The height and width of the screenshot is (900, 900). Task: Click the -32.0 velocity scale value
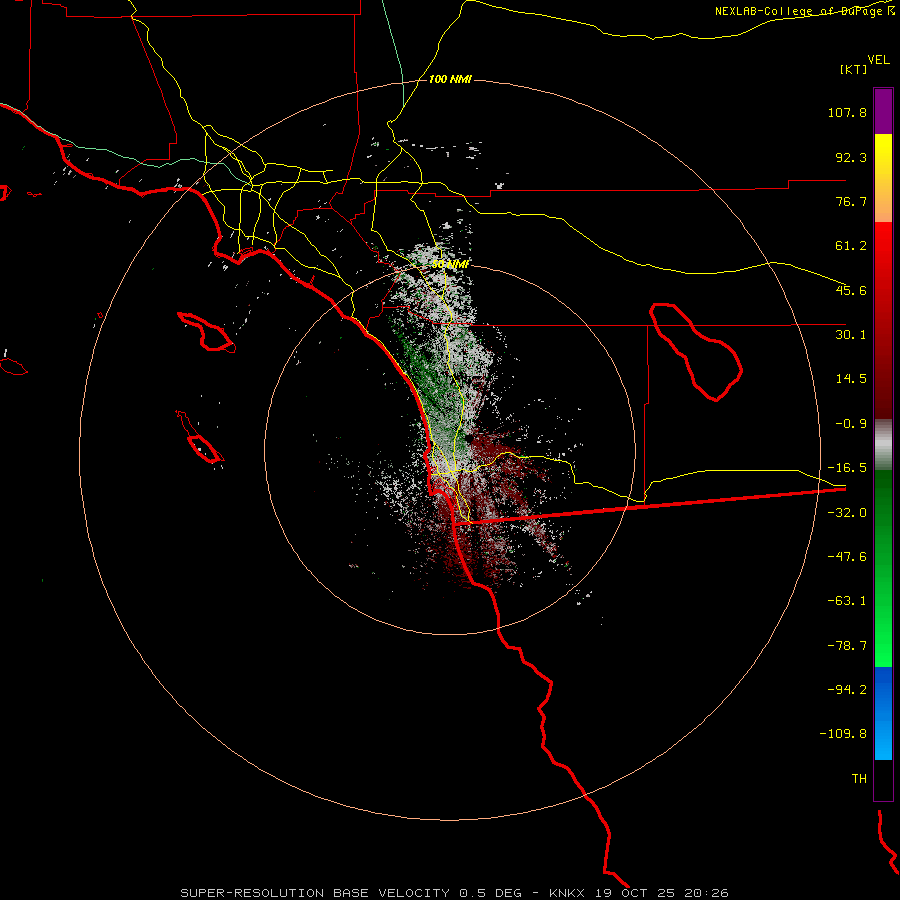click(x=847, y=513)
